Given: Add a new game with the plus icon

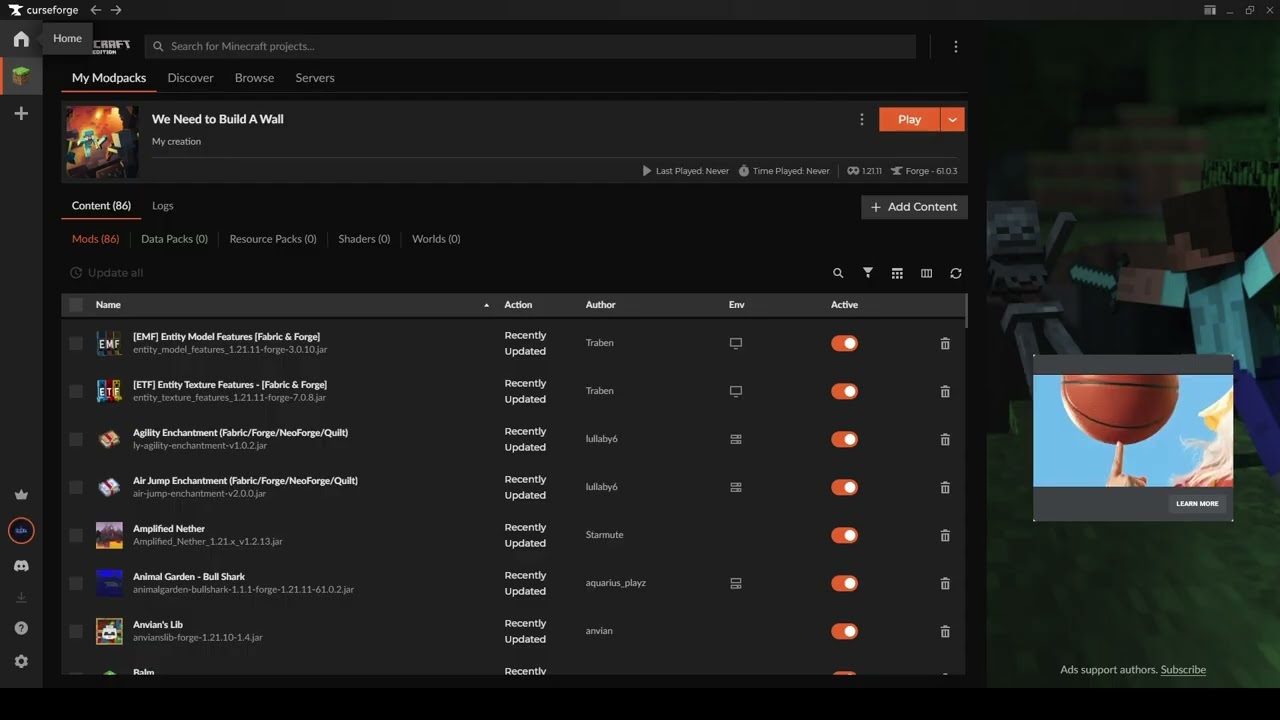Looking at the screenshot, I should point(21,114).
